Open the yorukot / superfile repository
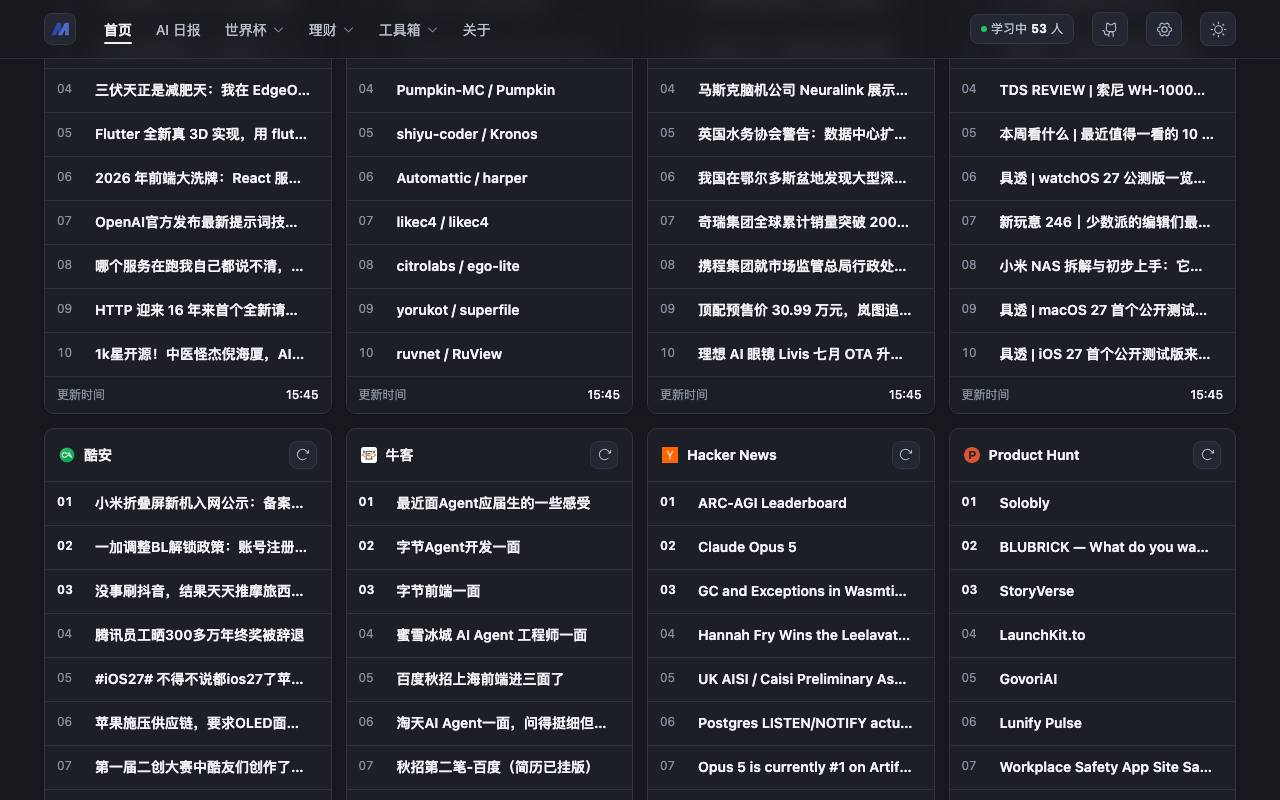Screen dimensions: 1280x800 pyautogui.click(x=489, y=310)
